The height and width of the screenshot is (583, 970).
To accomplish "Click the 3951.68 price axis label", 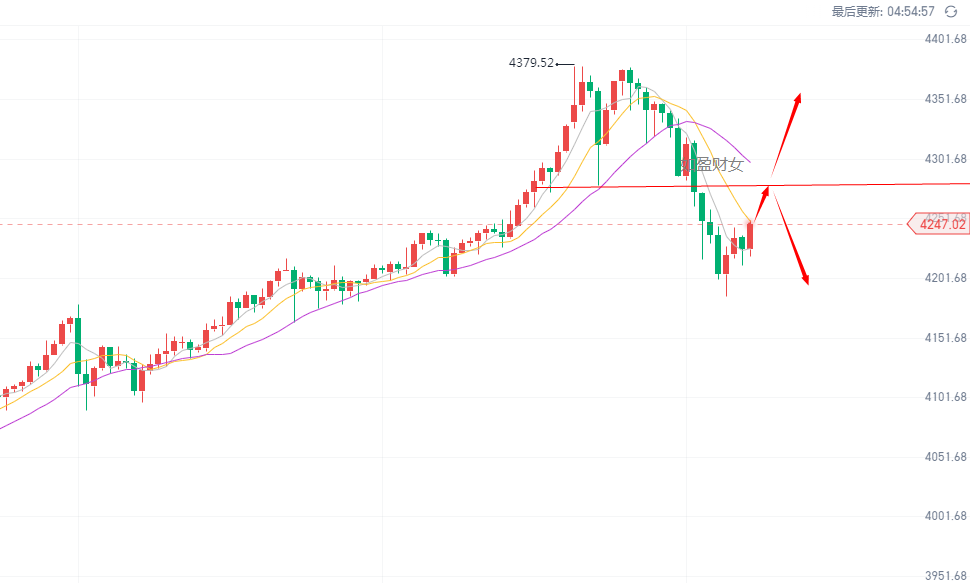I will pyautogui.click(x=945, y=575).
